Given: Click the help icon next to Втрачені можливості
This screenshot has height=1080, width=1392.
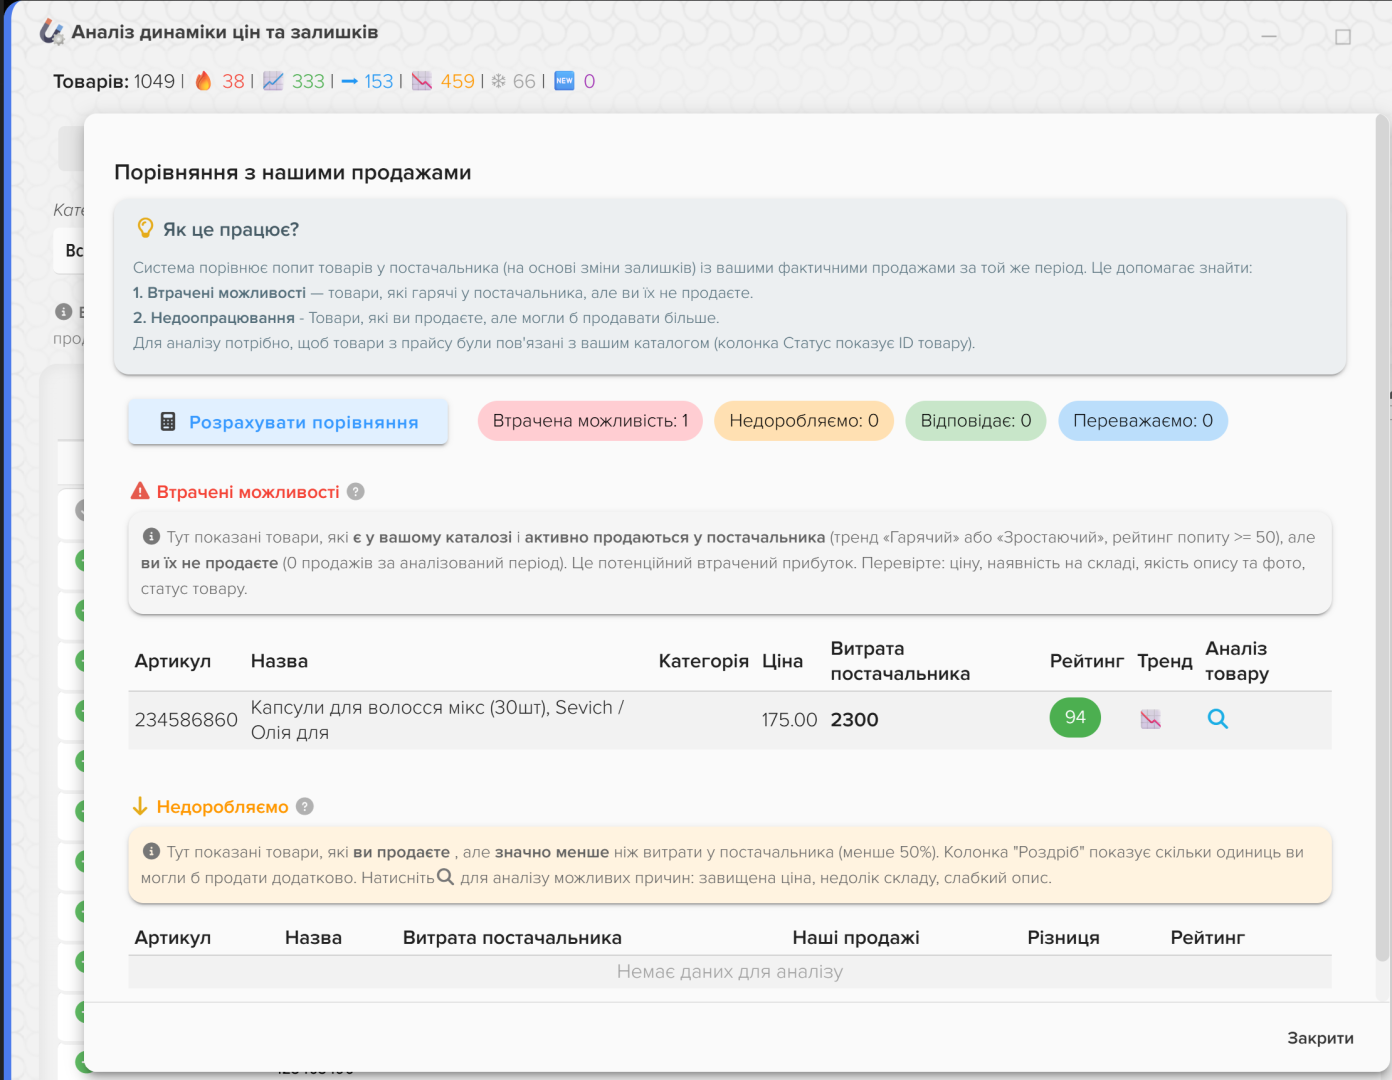Looking at the screenshot, I should click(x=355, y=492).
